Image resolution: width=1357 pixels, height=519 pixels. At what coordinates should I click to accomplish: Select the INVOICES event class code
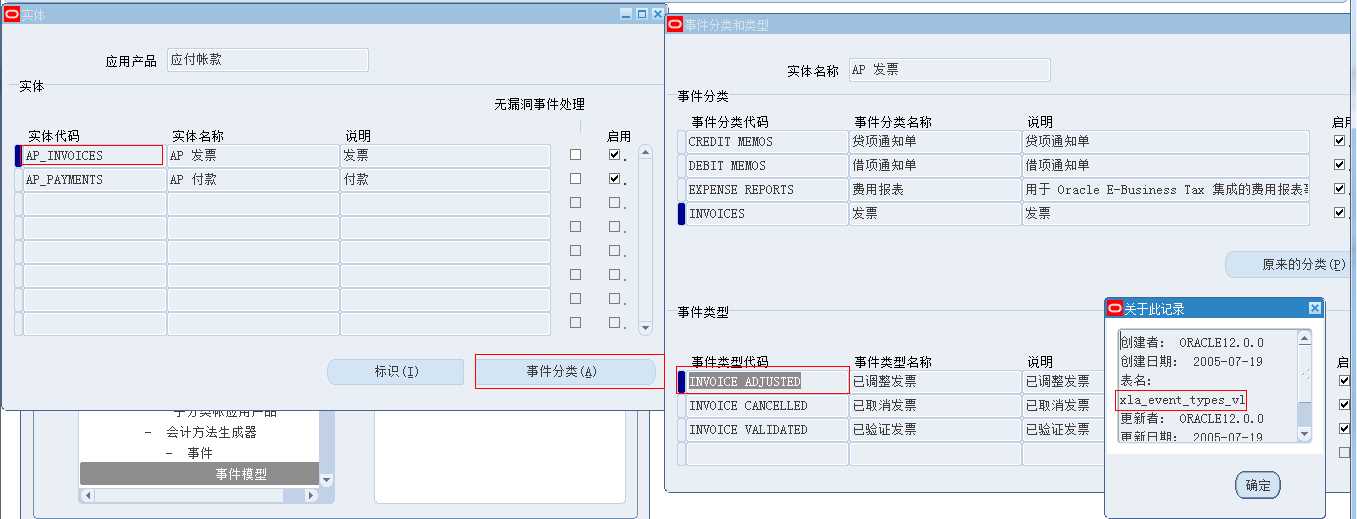pyautogui.click(x=766, y=213)
